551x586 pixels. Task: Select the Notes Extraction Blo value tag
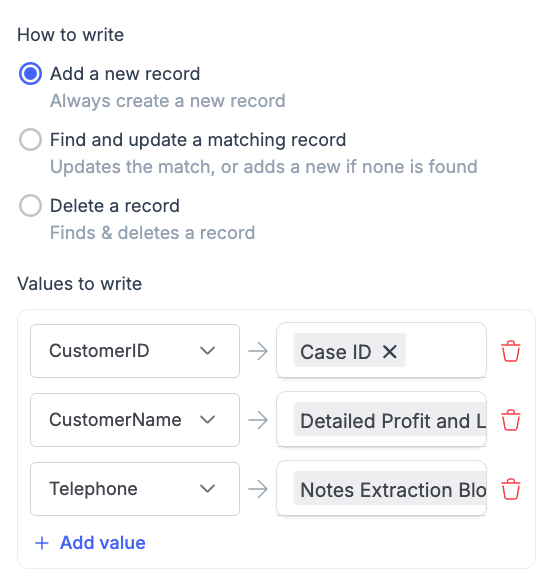(x=390, y=488)
